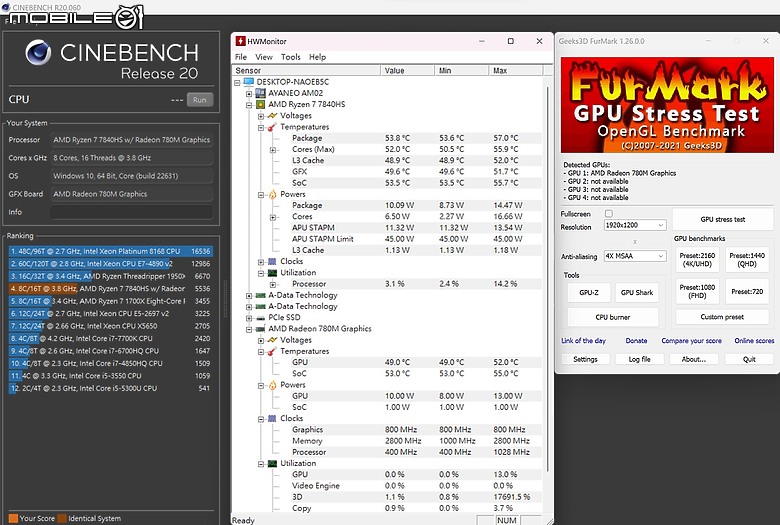780x525 pixels.
Task: Open the CPU burner tool
Action: 612,317
